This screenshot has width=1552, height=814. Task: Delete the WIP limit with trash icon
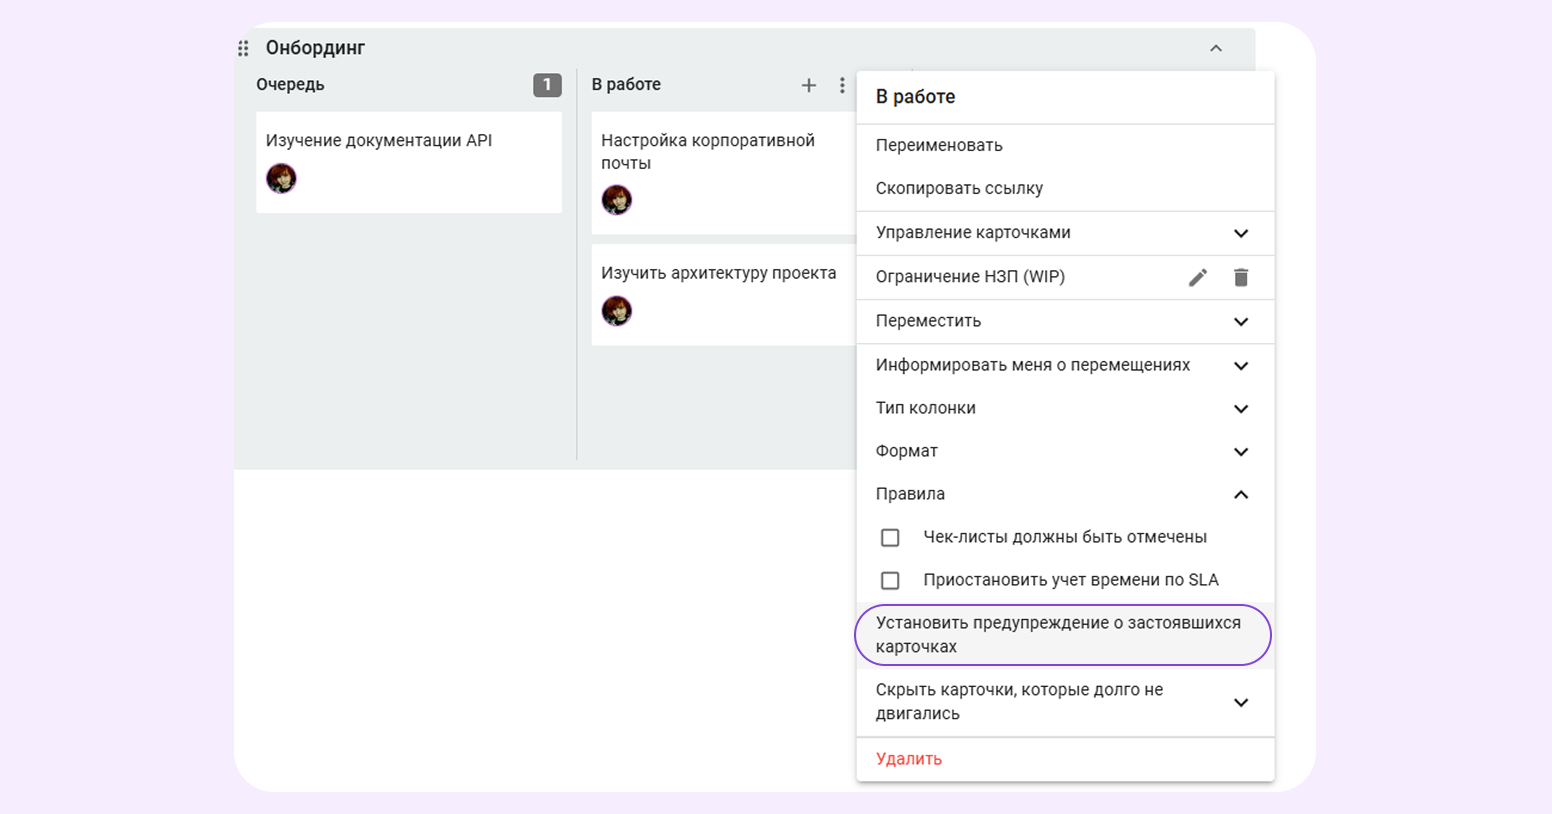coord(1241,277)
